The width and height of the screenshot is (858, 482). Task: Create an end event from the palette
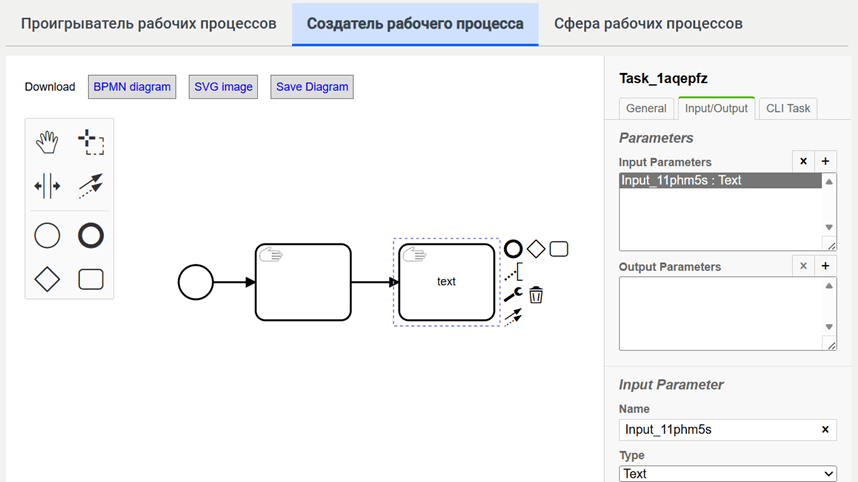tap(91, 236)
